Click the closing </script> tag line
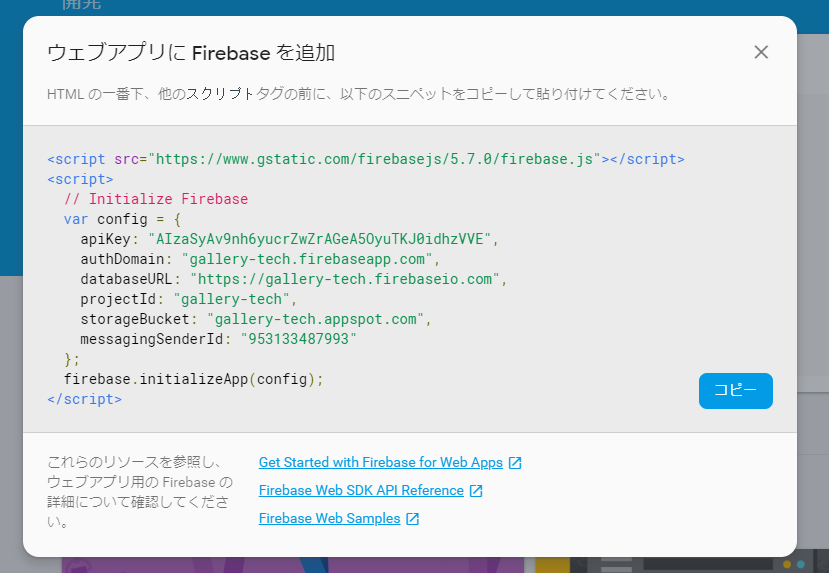 (x=85, y=399)
